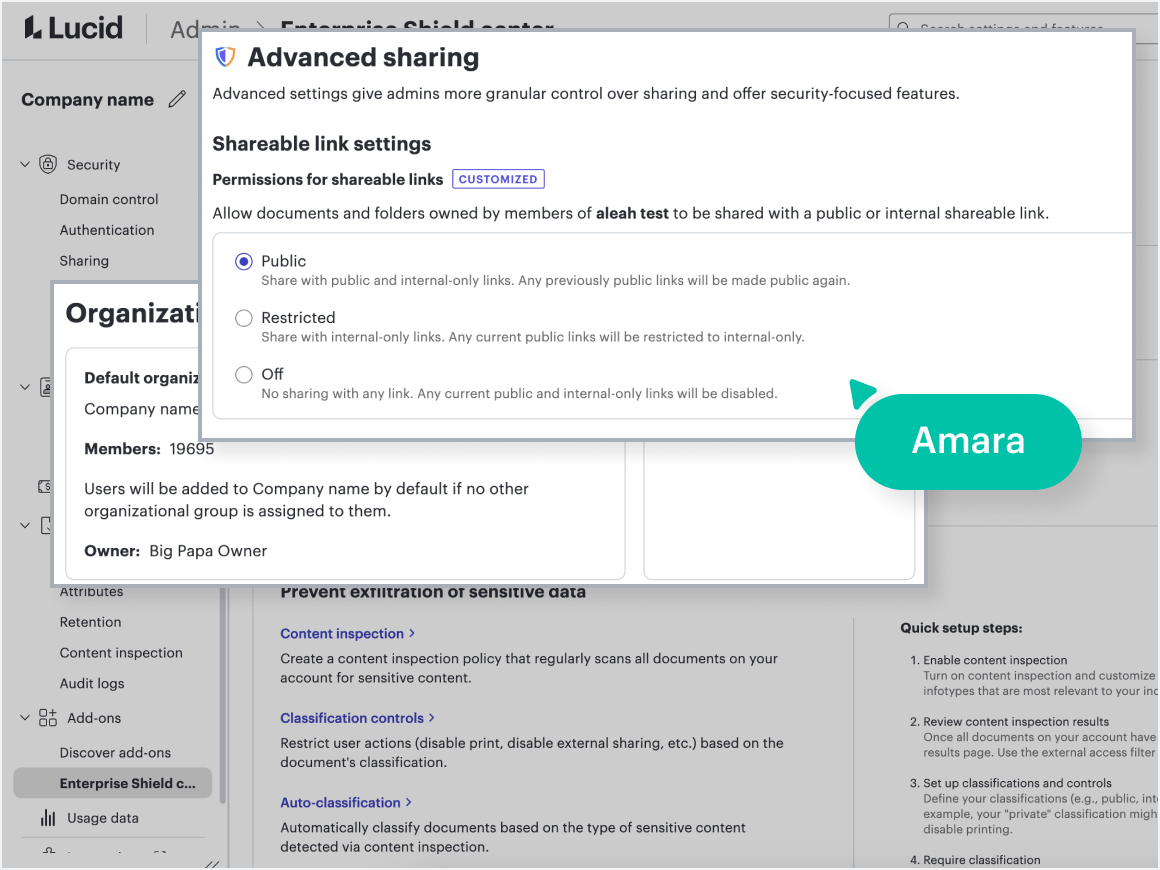Click the Add-ons menu label
The image size is (1160, 870).
pos(94,718)
